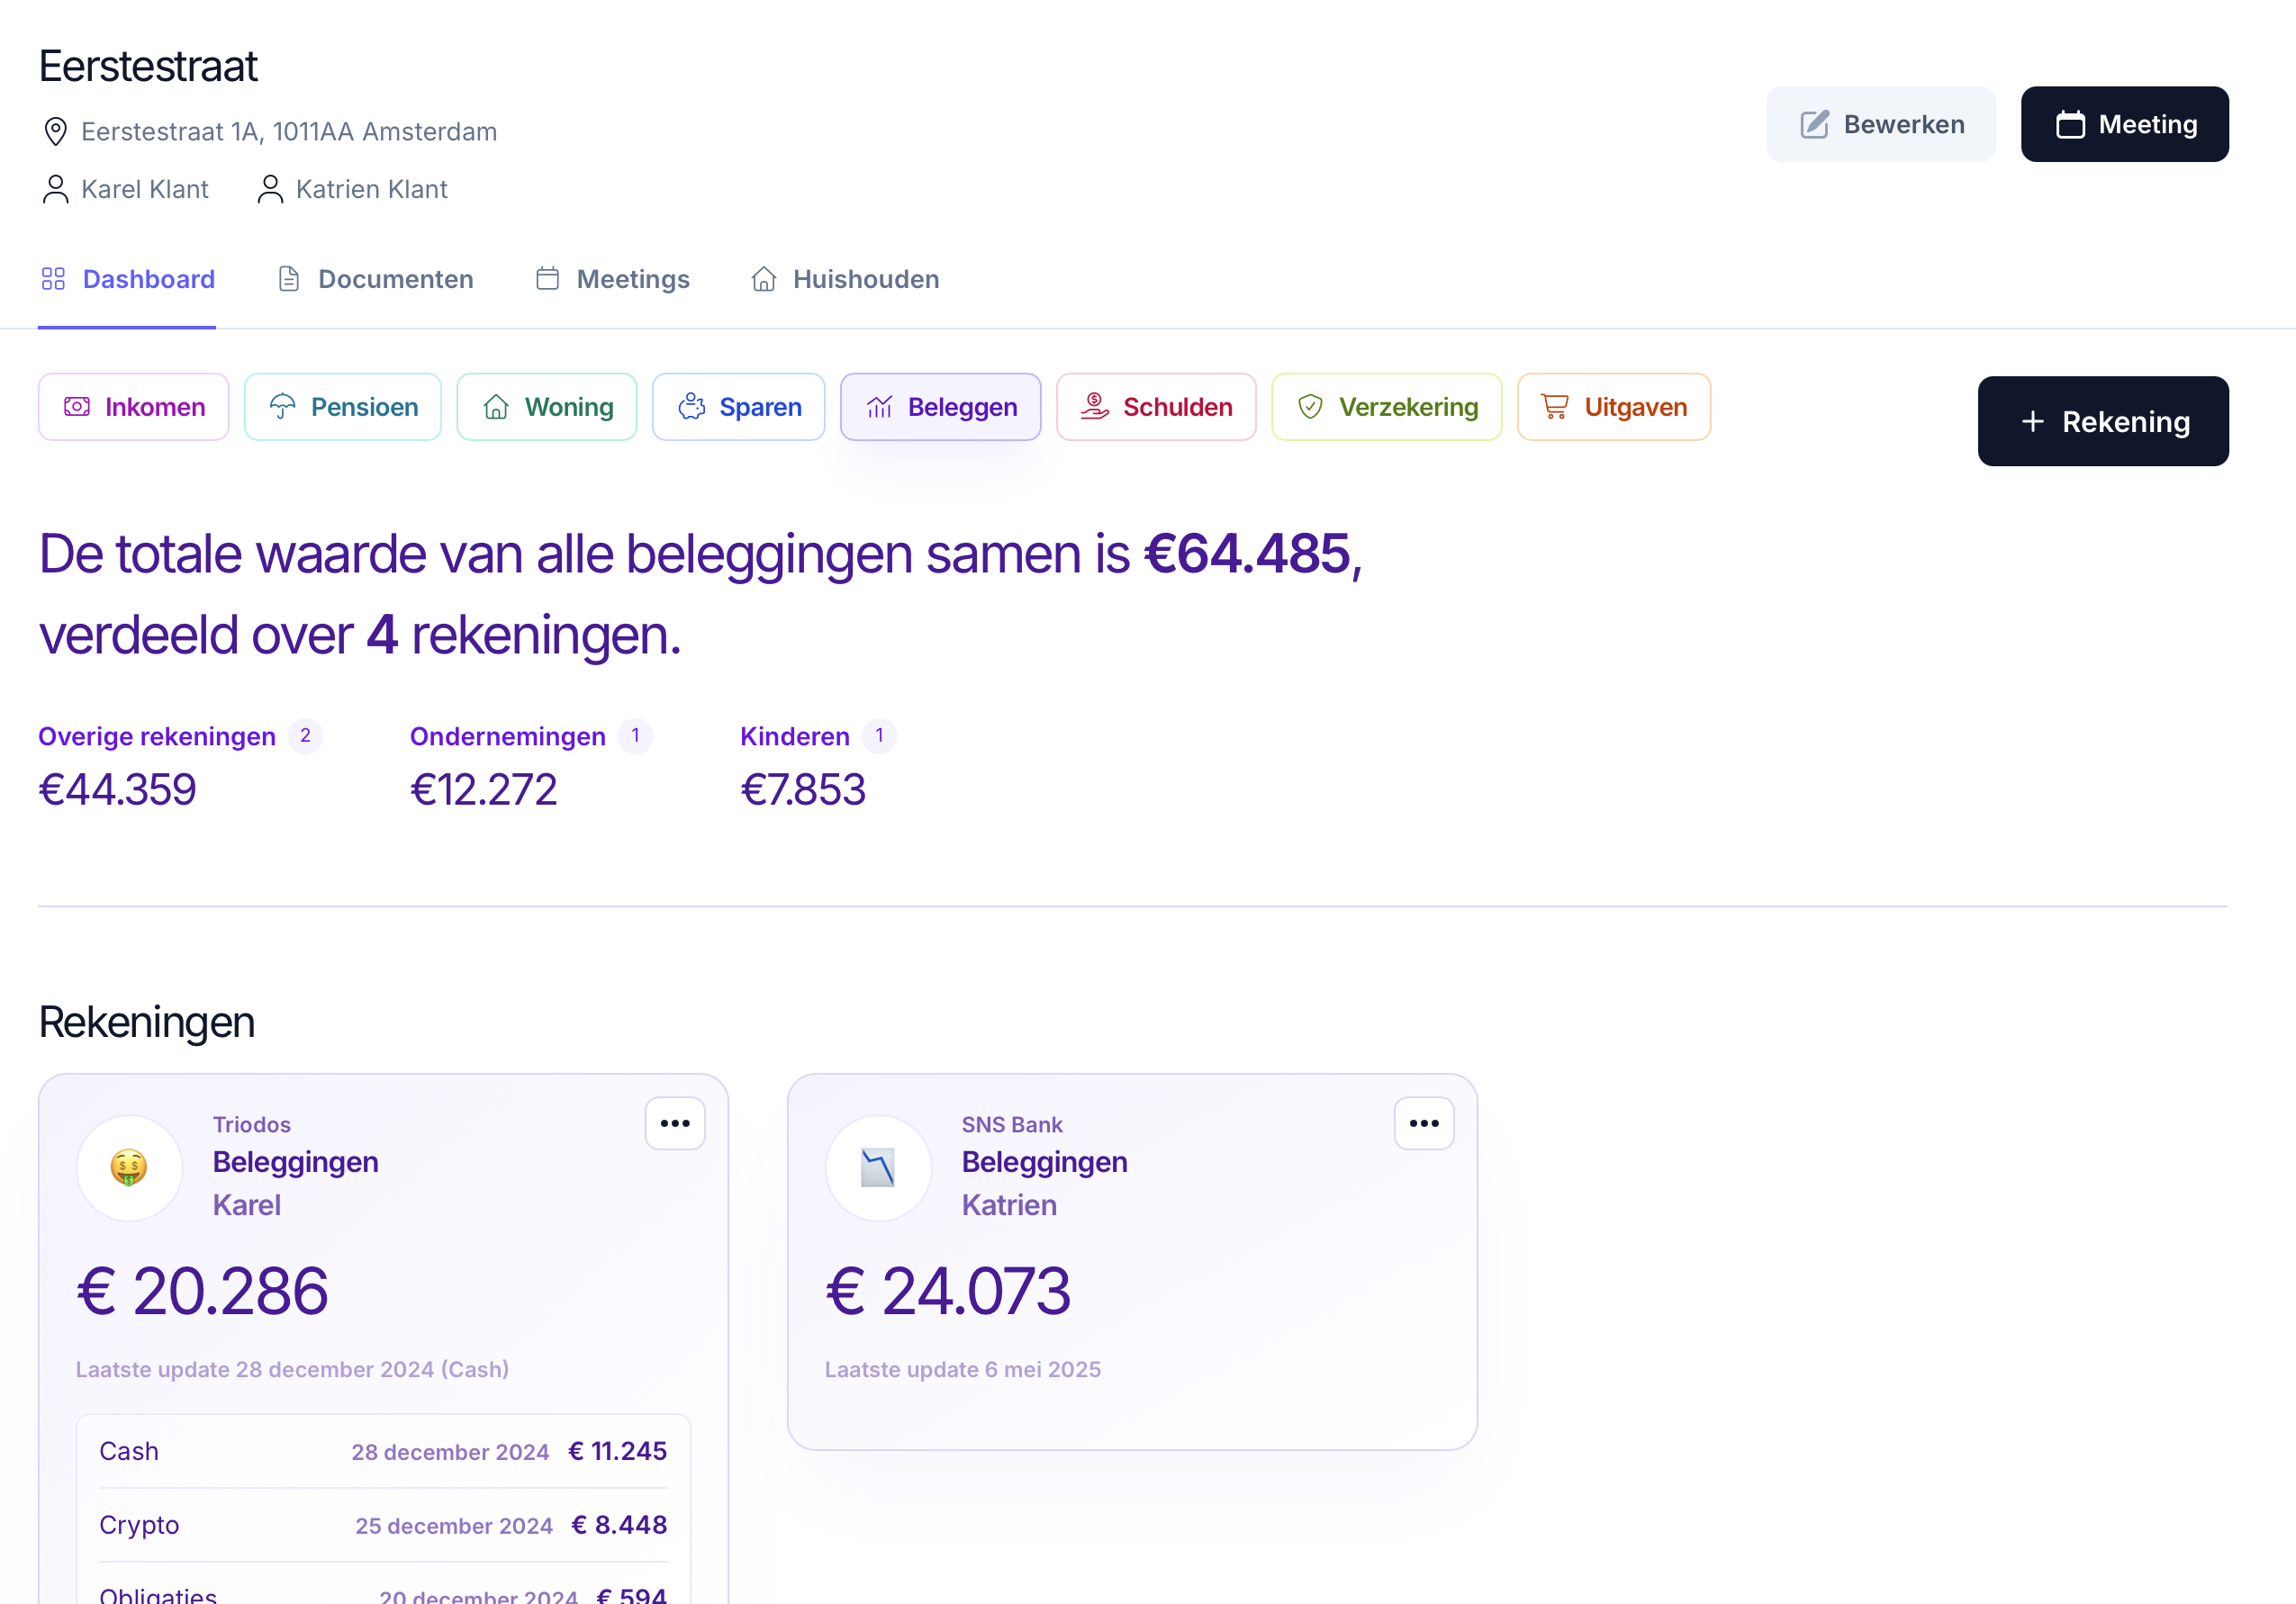Image resolution: width=2296 pixels, height=1604 pixels.
Task: Select the Inkomen filter icon
Action: coord(77,406)
